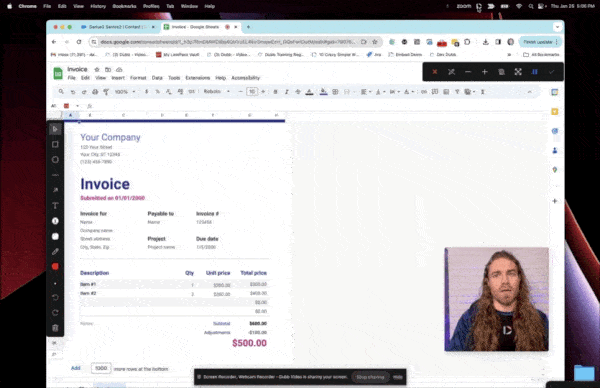Click the Sheets undo toolbar button
600x388 pixels.
(x=73, y=92)
